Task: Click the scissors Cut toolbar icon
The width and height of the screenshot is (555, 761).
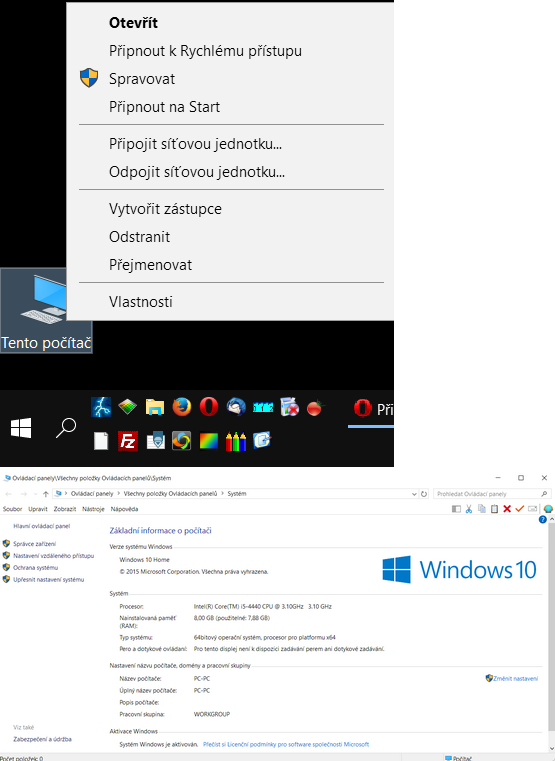Action: (469, 509)
